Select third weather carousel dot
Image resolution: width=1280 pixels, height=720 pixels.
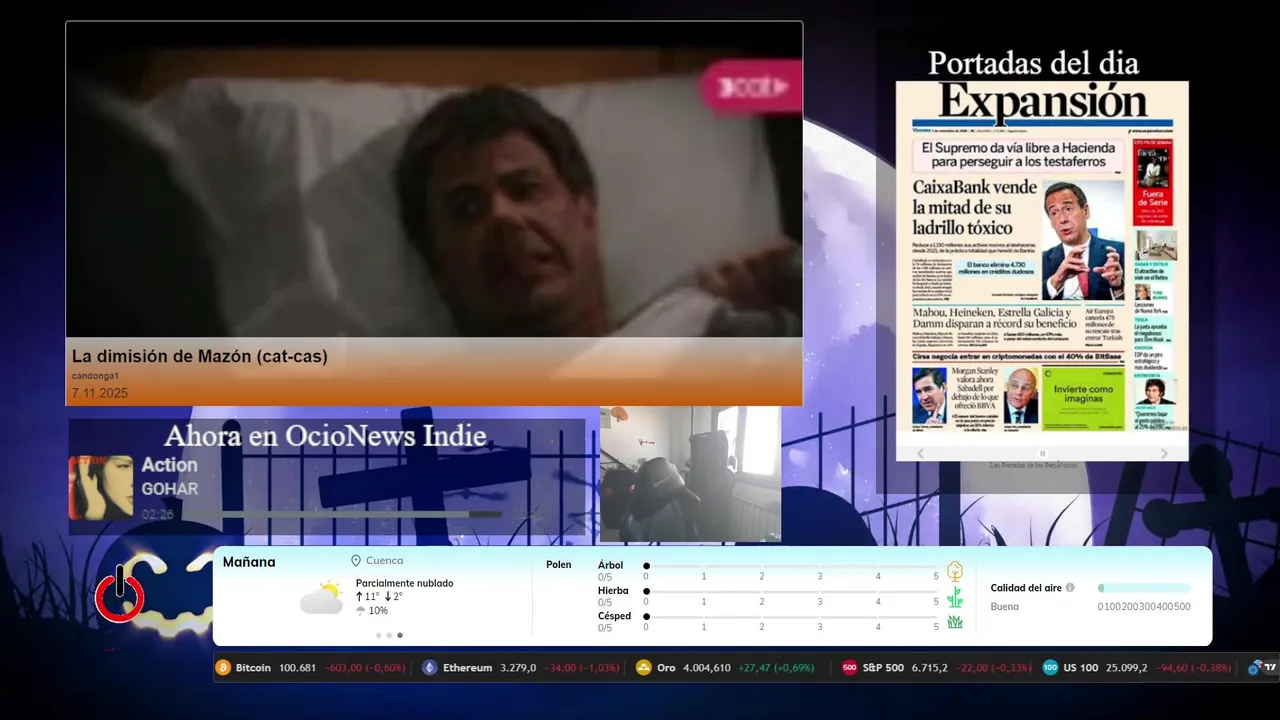click(400, 635)
